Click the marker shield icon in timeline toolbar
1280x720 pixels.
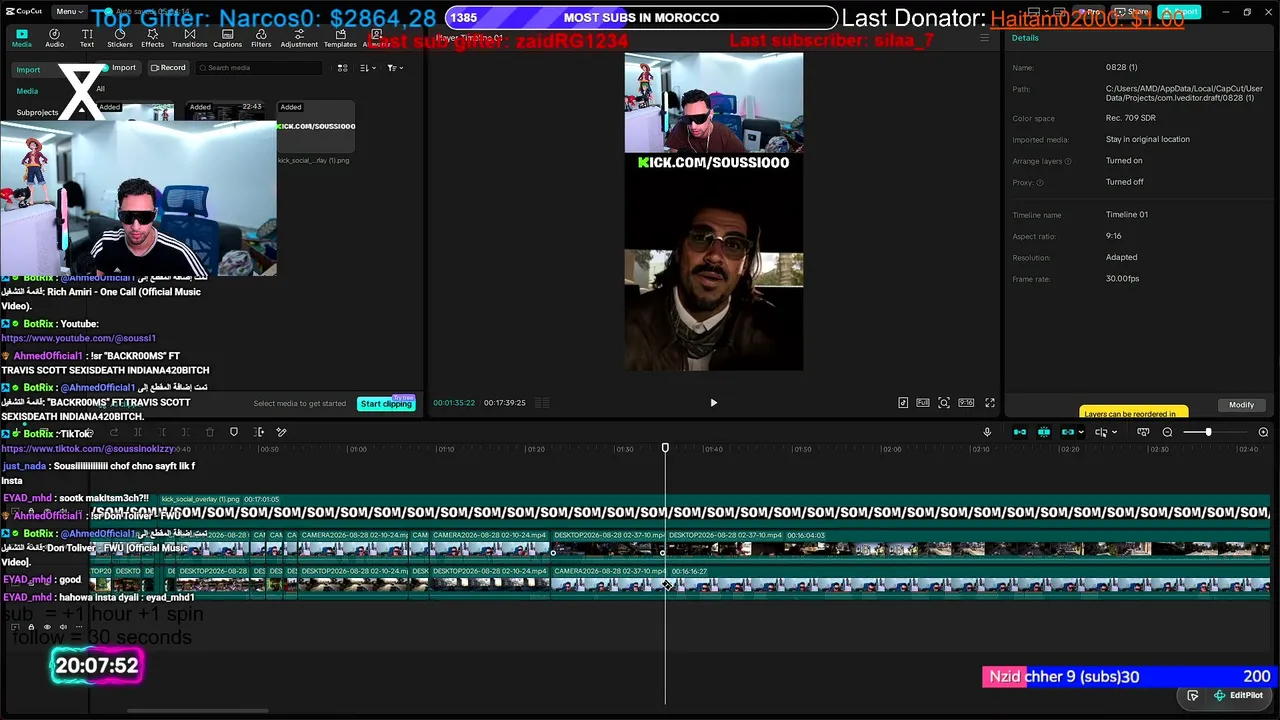coord(234,432)
